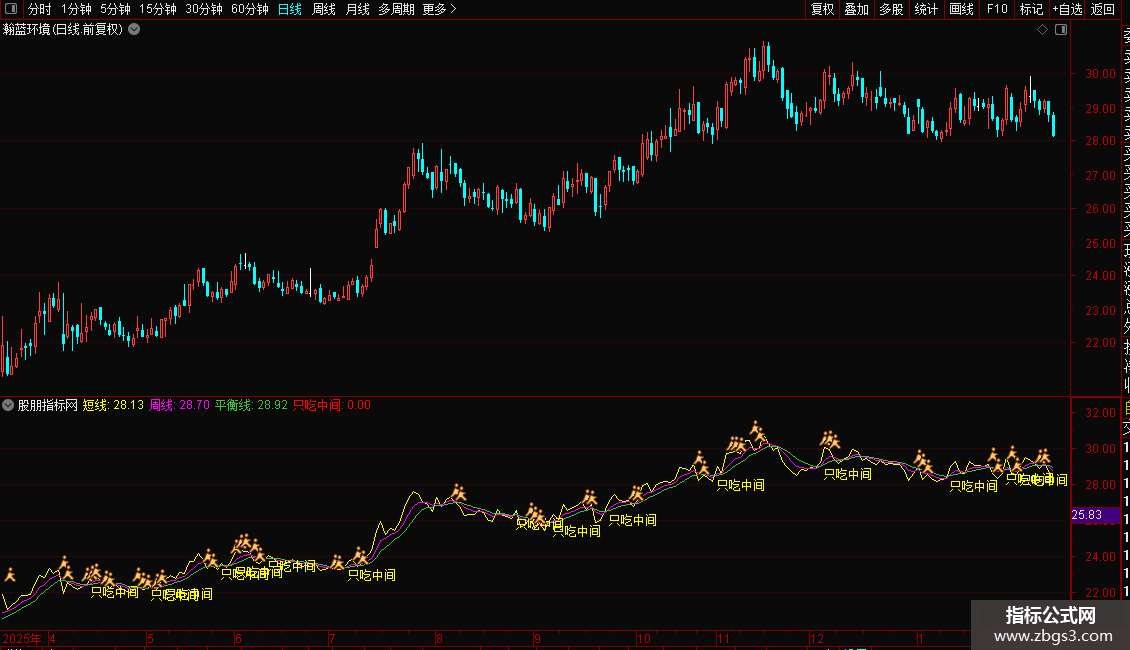Switch to the 30分钟 period tab
Viewport: 1130px width, 650px height.
tap(204, 9)
